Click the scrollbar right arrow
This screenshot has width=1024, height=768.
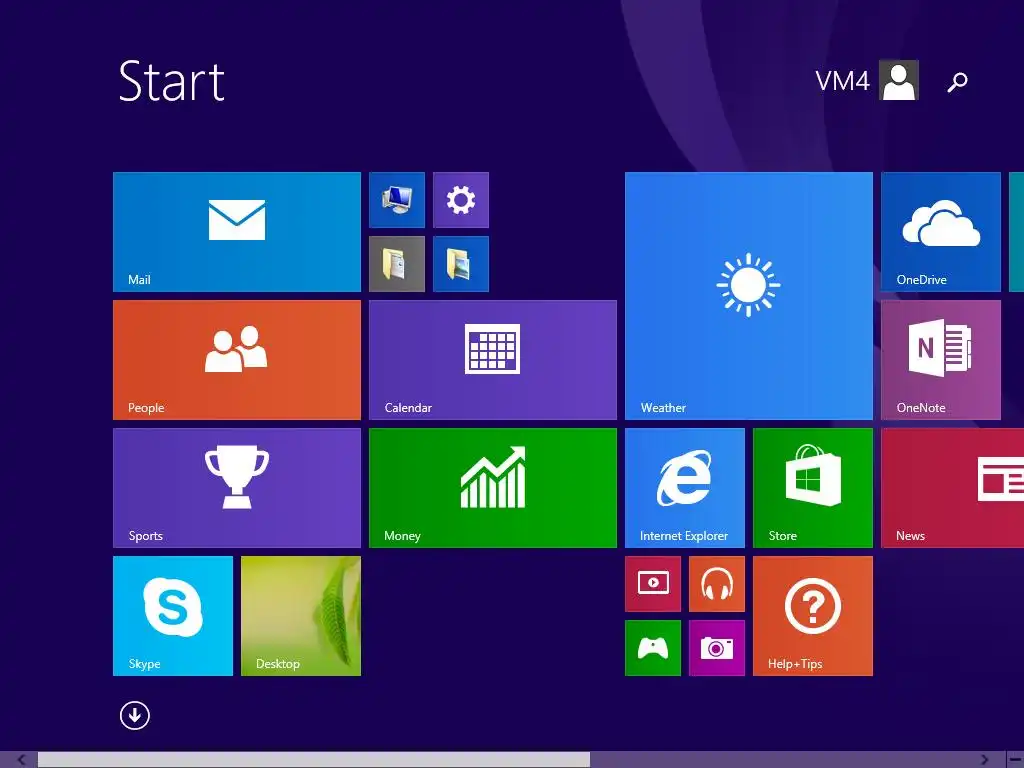984,760
